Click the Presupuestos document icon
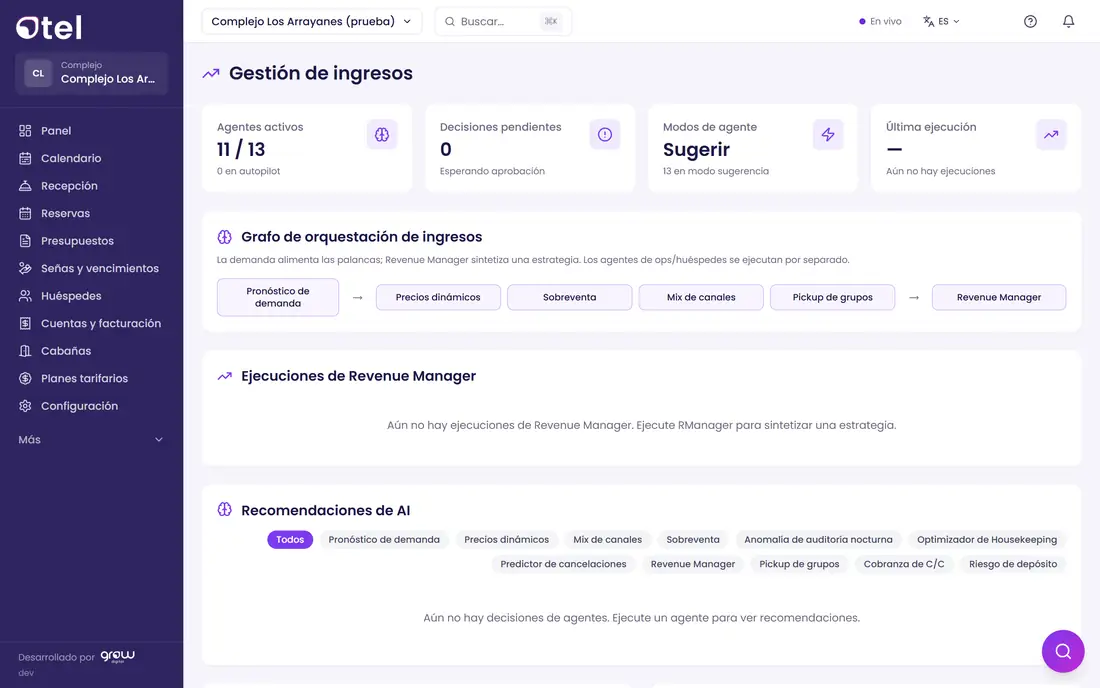 (x=25, y=241)
